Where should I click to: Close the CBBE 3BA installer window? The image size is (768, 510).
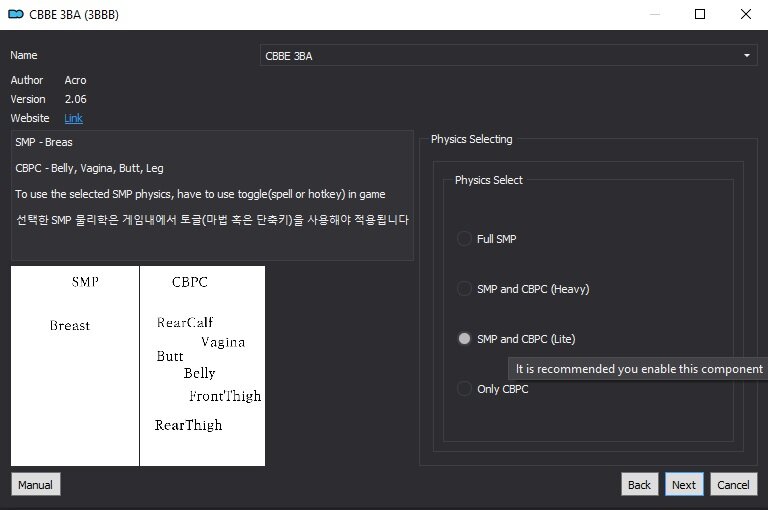coord(745,14)
